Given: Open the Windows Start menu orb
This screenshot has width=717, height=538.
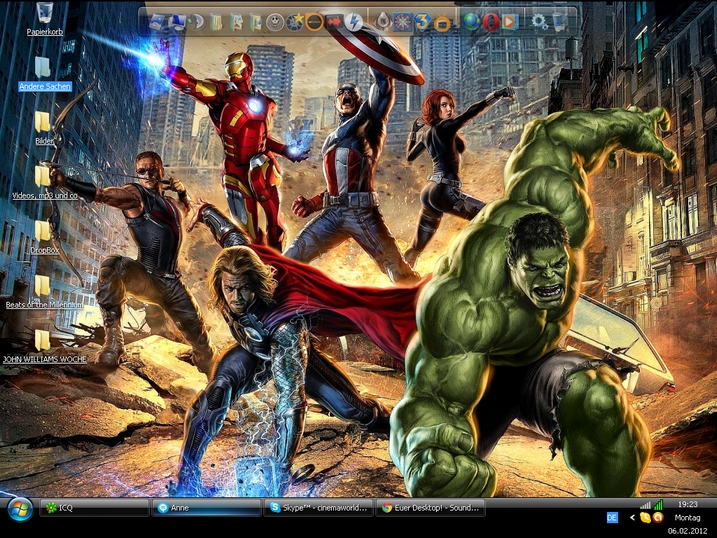Looking at the screenshot, I should point(19,509).
